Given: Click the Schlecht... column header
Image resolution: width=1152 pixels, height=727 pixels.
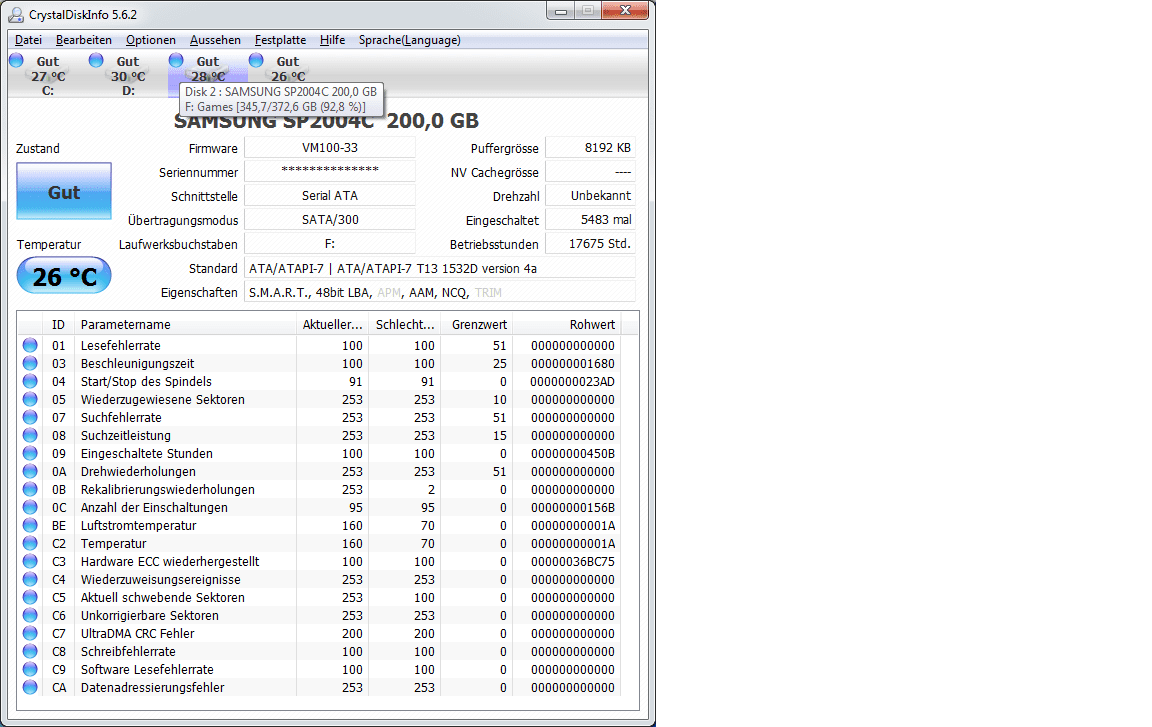Looking at the screenshot, I should (404, 324).
